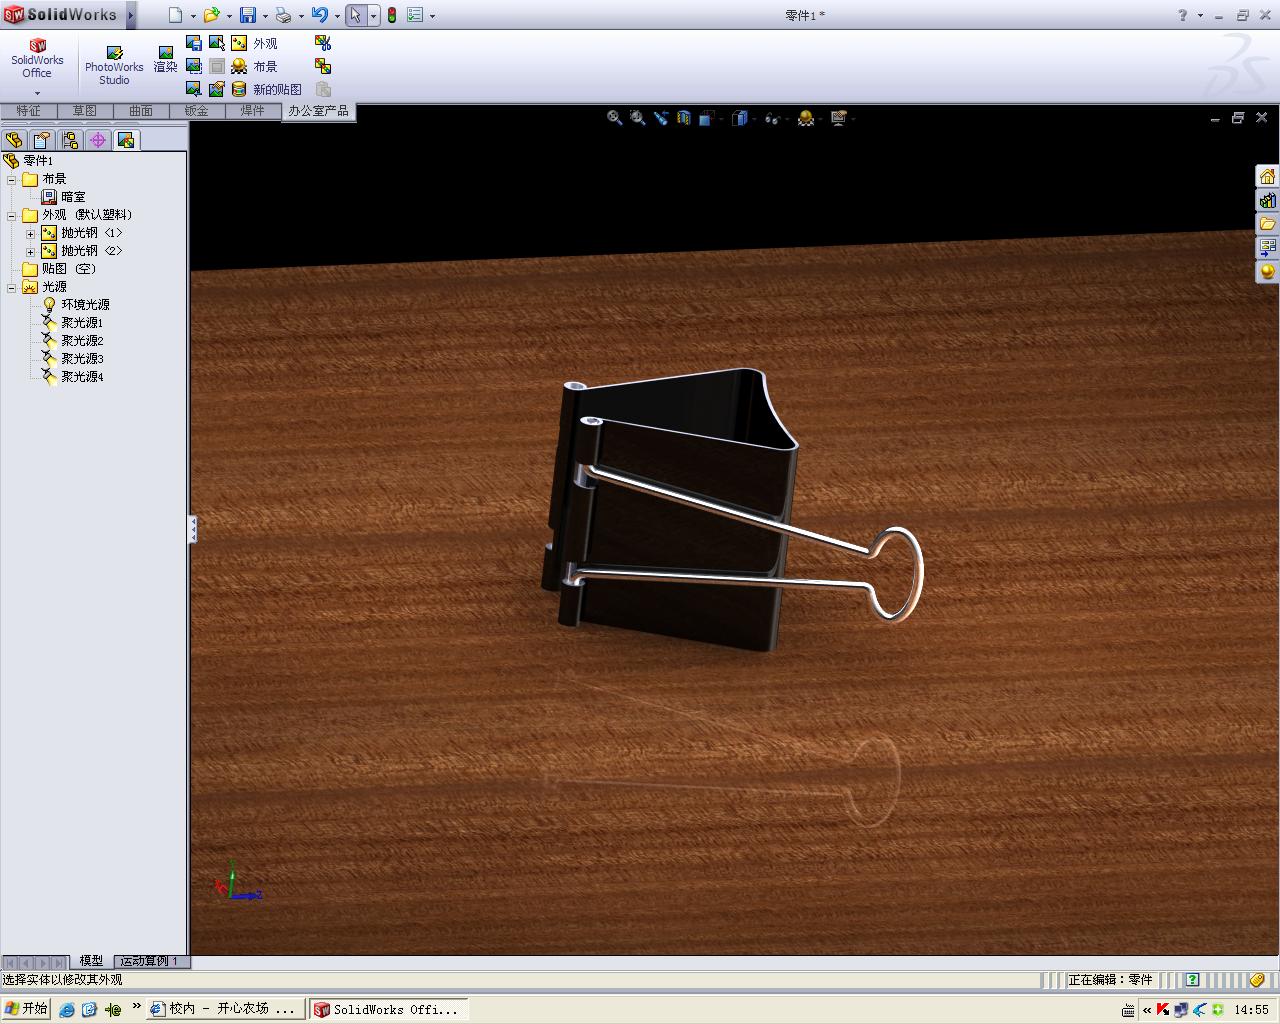
Task: Click the Appearance (外观) icon
Action: click(239, 43)
